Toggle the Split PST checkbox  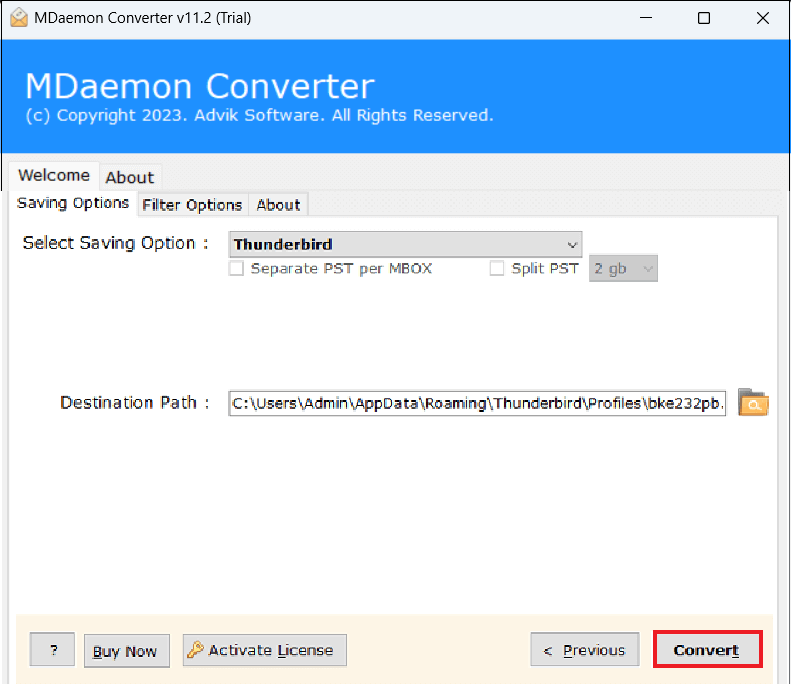(497, 268)
